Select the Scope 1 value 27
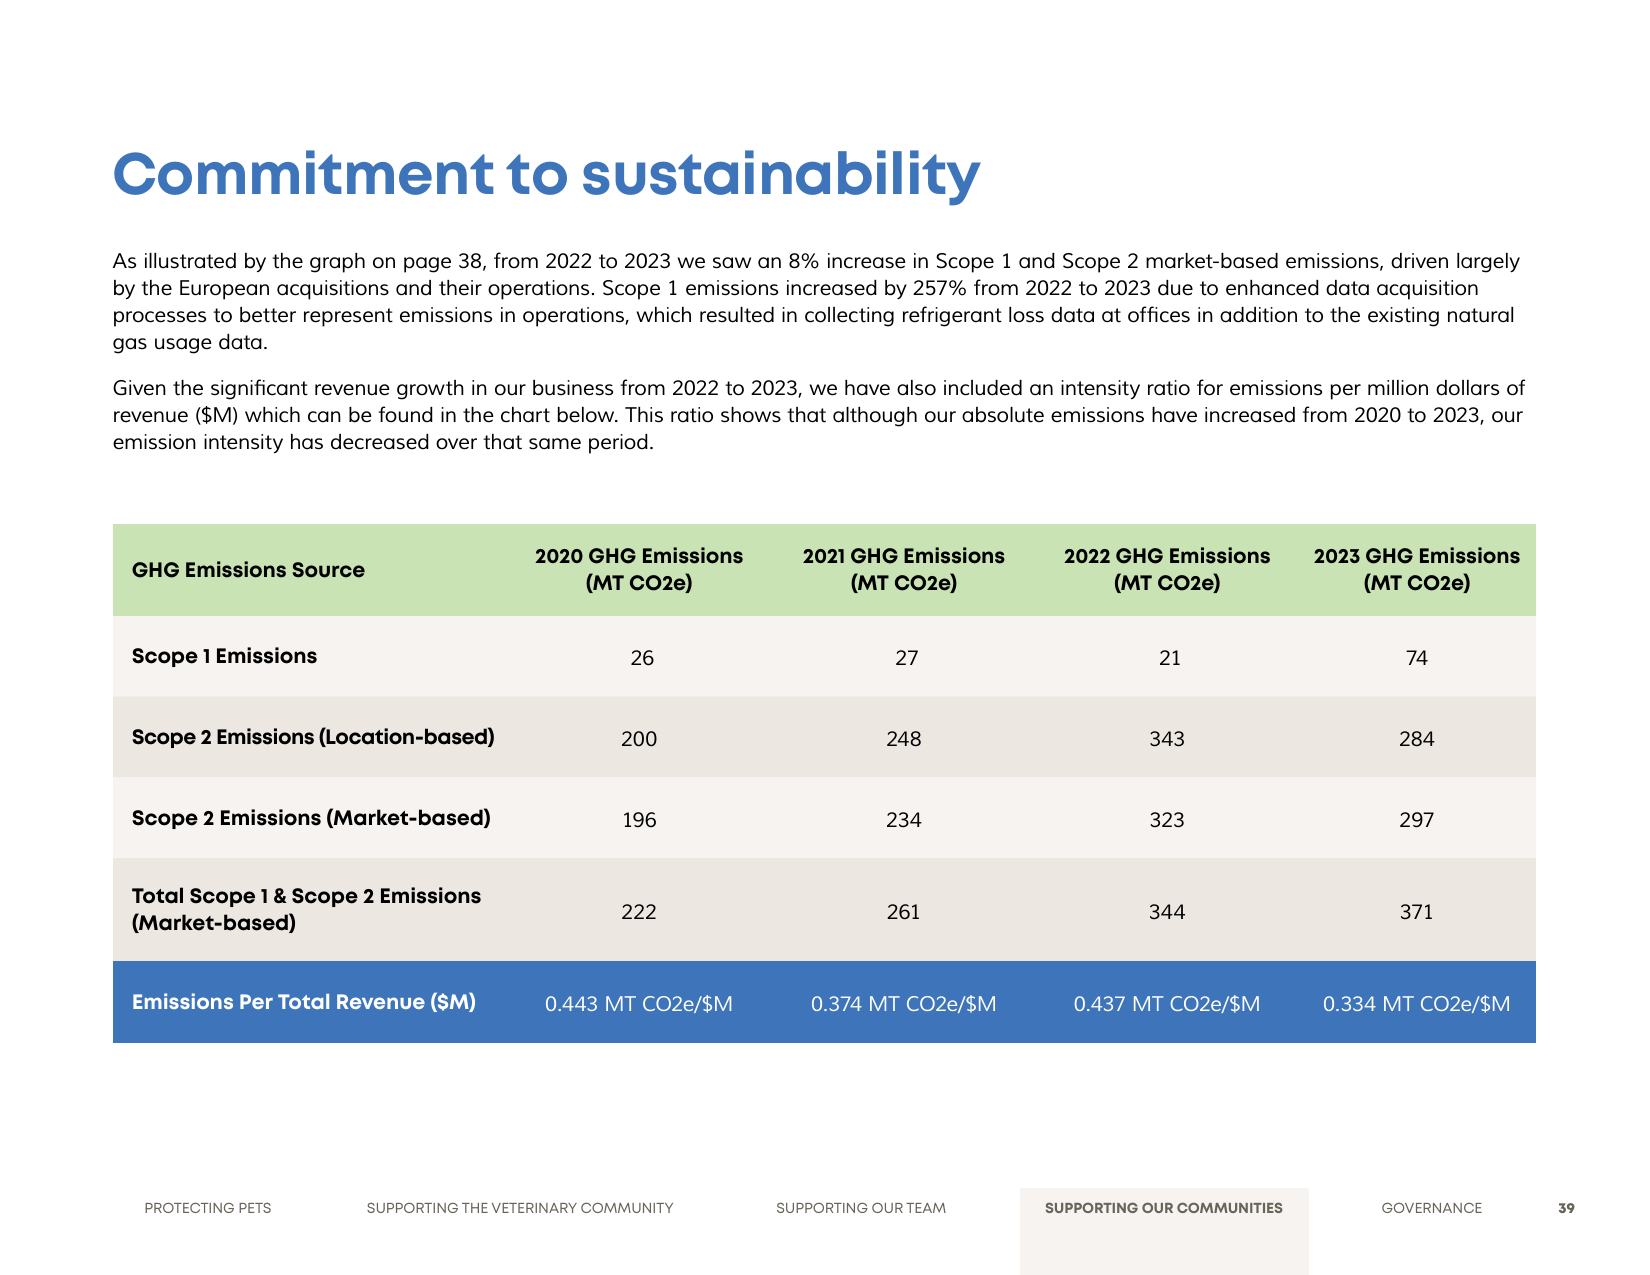Screen dimensions: 1650x1275 pos(906,658)
